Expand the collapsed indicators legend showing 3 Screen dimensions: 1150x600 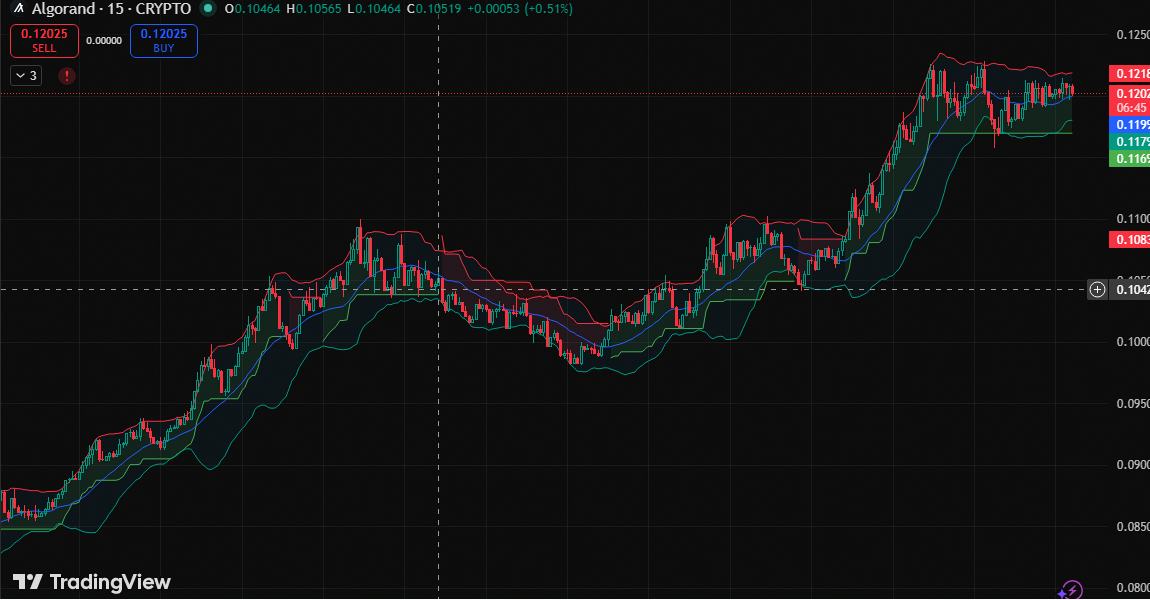26,76
